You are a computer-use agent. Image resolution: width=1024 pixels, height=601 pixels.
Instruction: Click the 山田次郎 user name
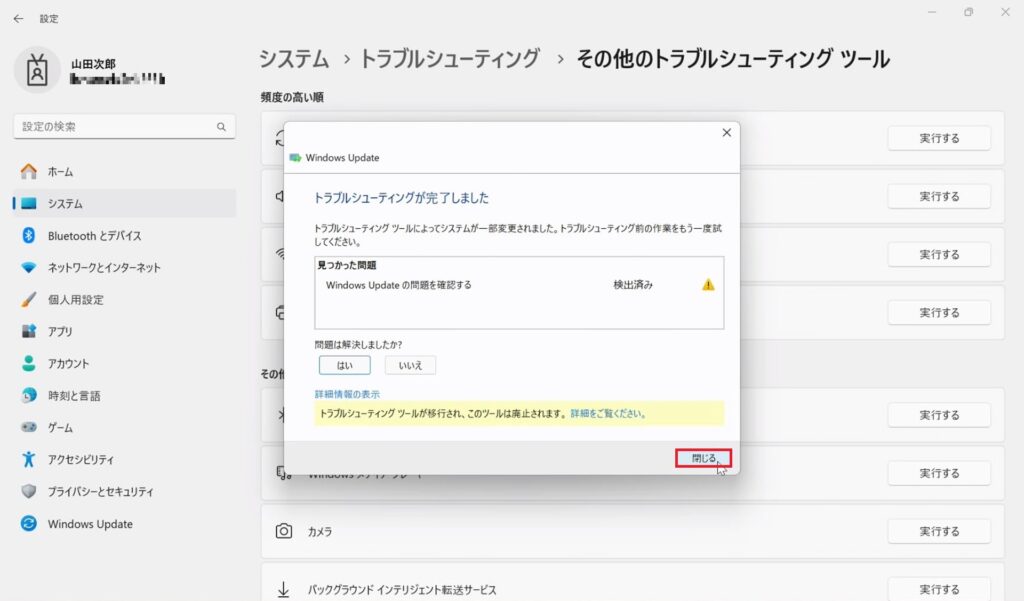93,64
